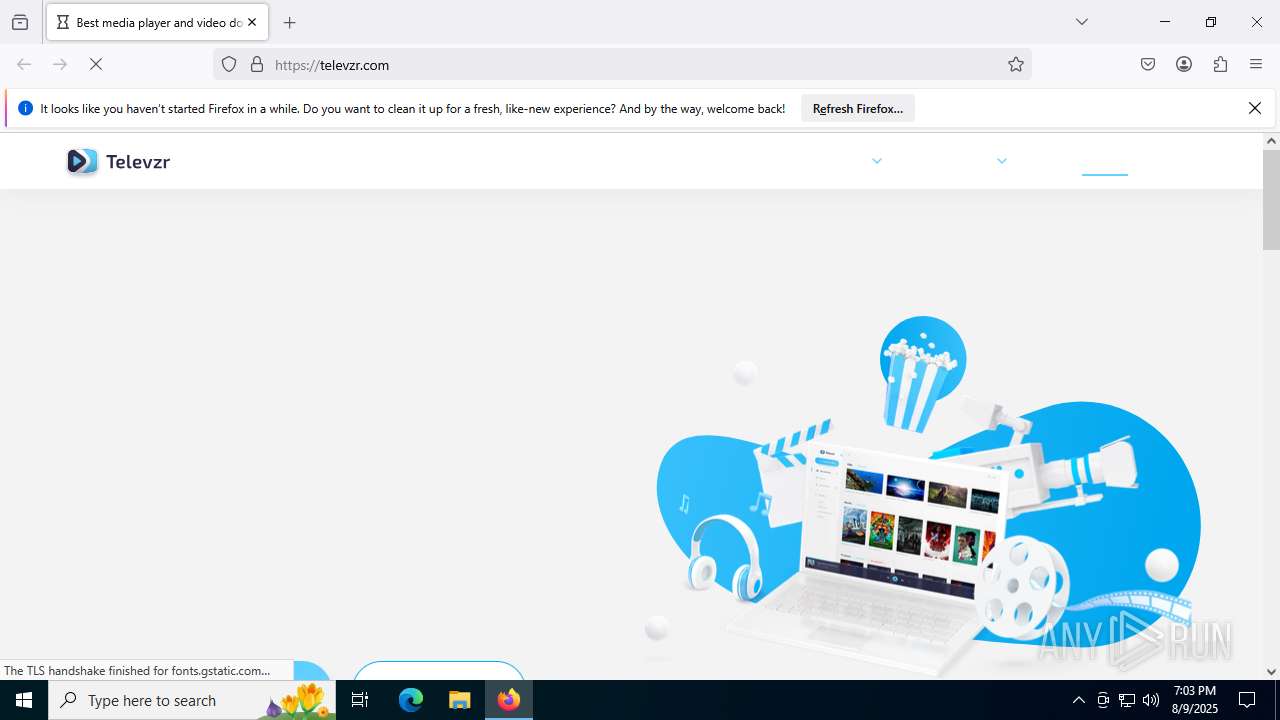Click scrollbar down arrow
This screenshot has height=720, width=1280.
point(1271,672)
